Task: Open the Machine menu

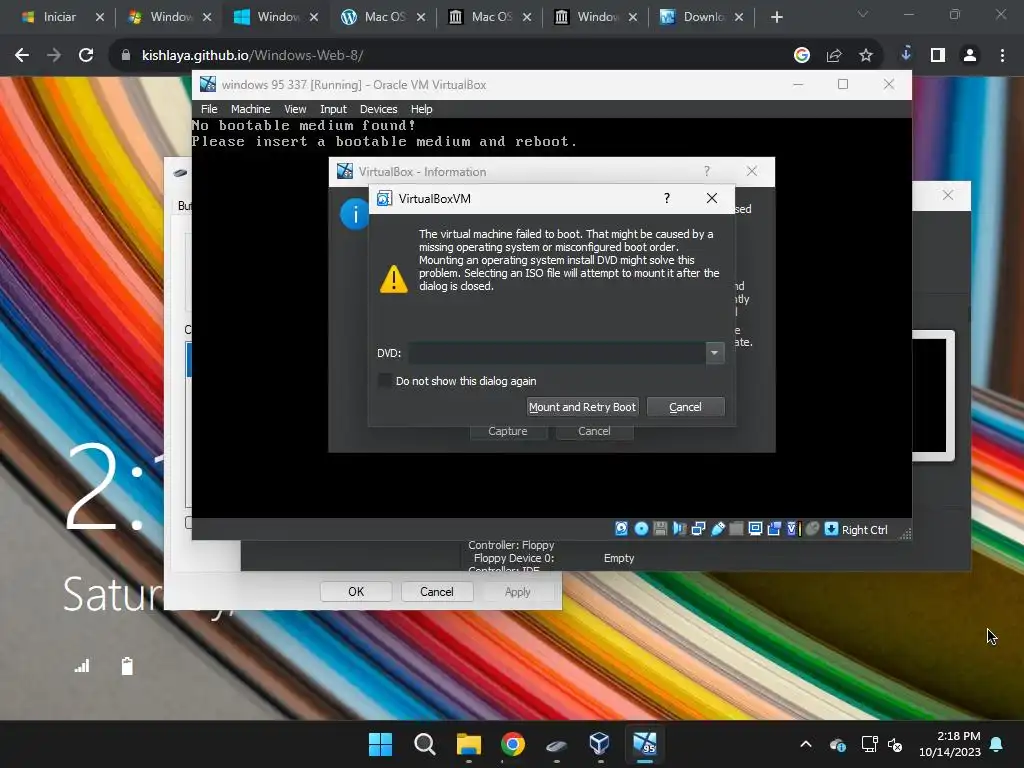Action: [250, 109]
